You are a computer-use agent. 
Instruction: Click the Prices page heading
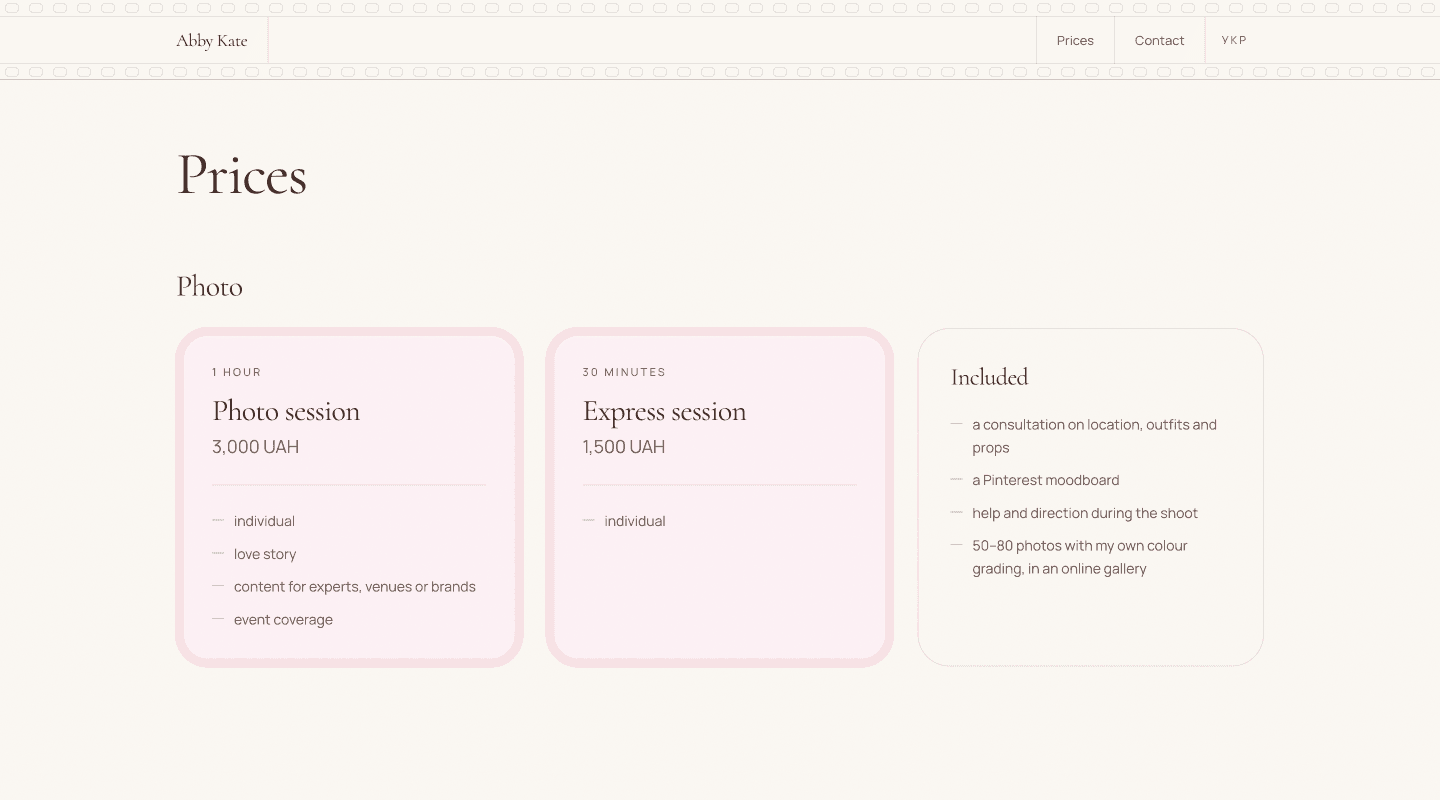point(241,175)
